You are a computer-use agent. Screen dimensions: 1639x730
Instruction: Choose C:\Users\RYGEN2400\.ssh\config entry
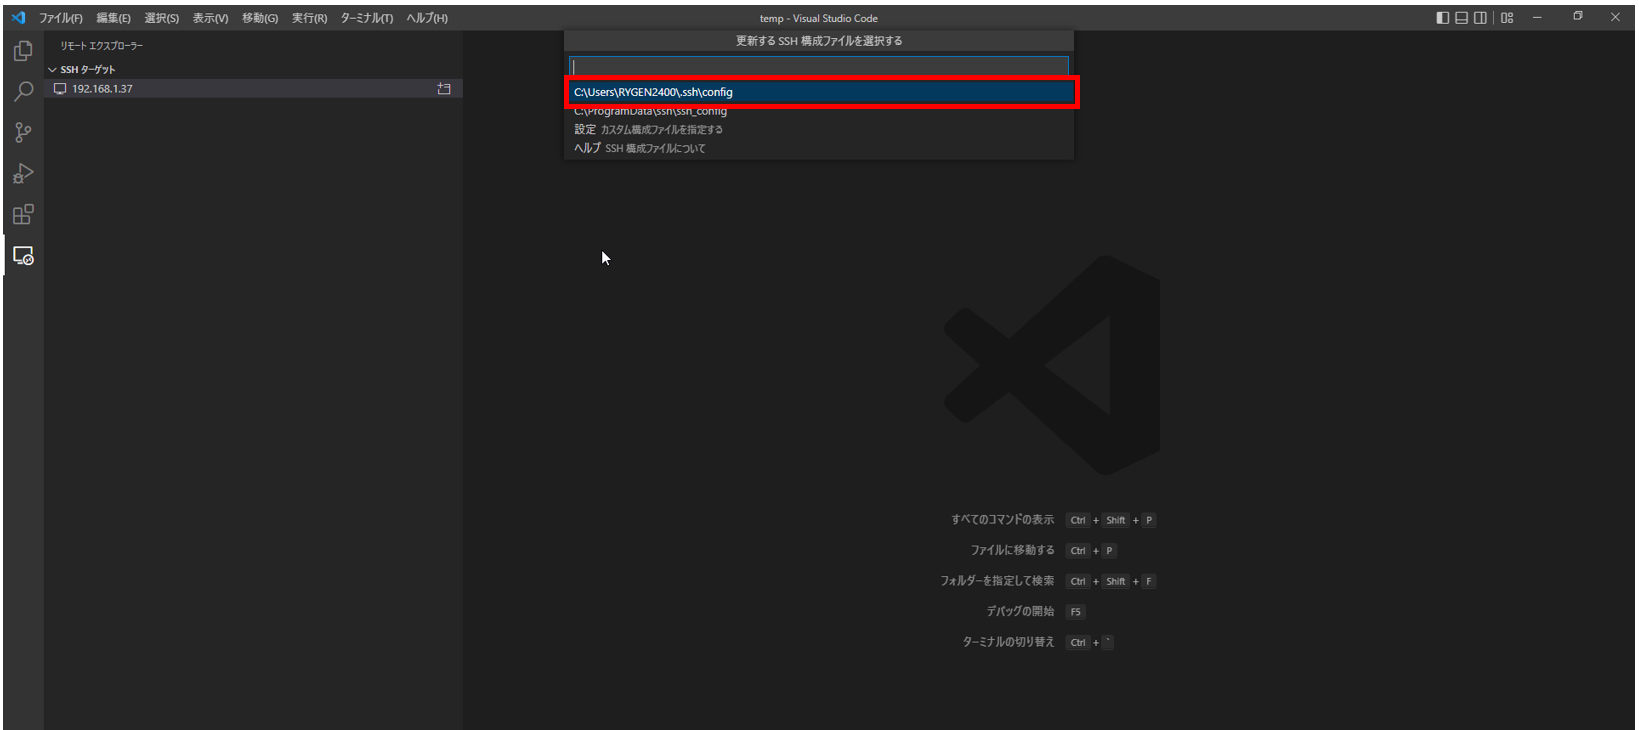pyautogui.click(x=819, y=92)
